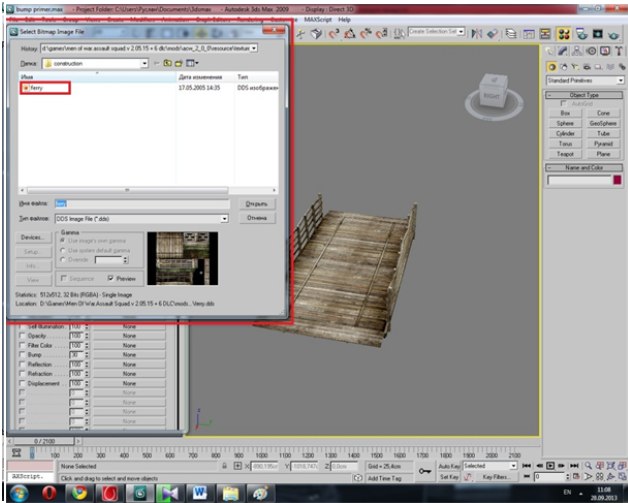
Task: Create new folder in file dialog
Action: click(x=179, y=63)
